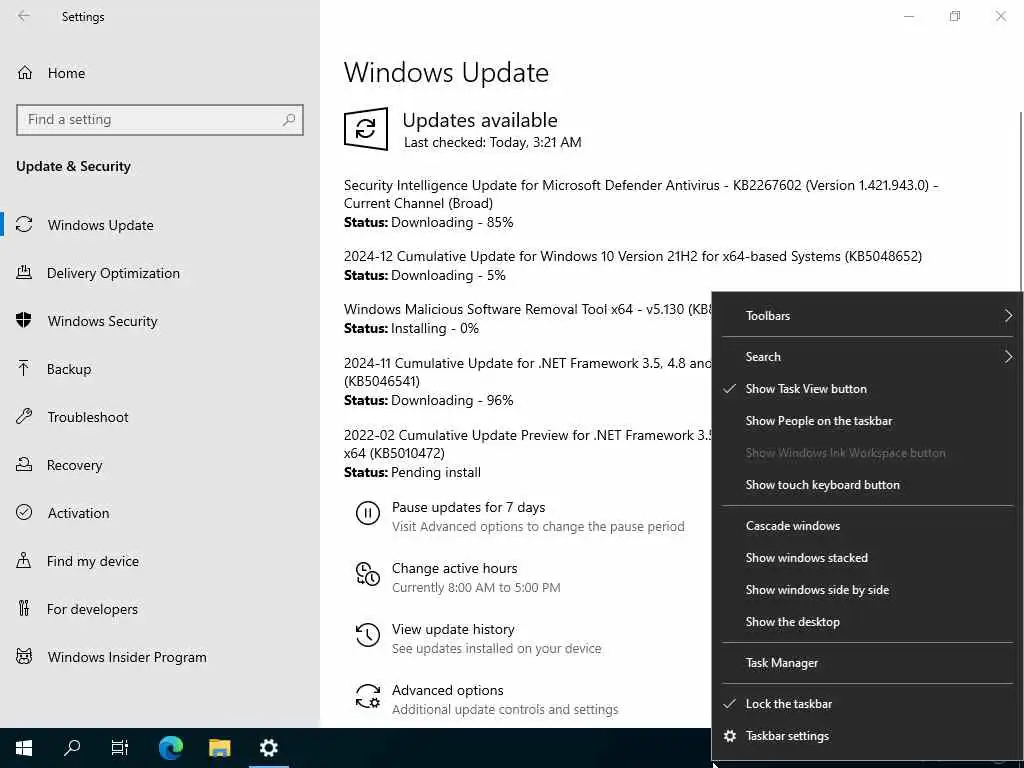Click Pause updates for 7 days
Screen dimensions: 1024x768
pos(468,507)
